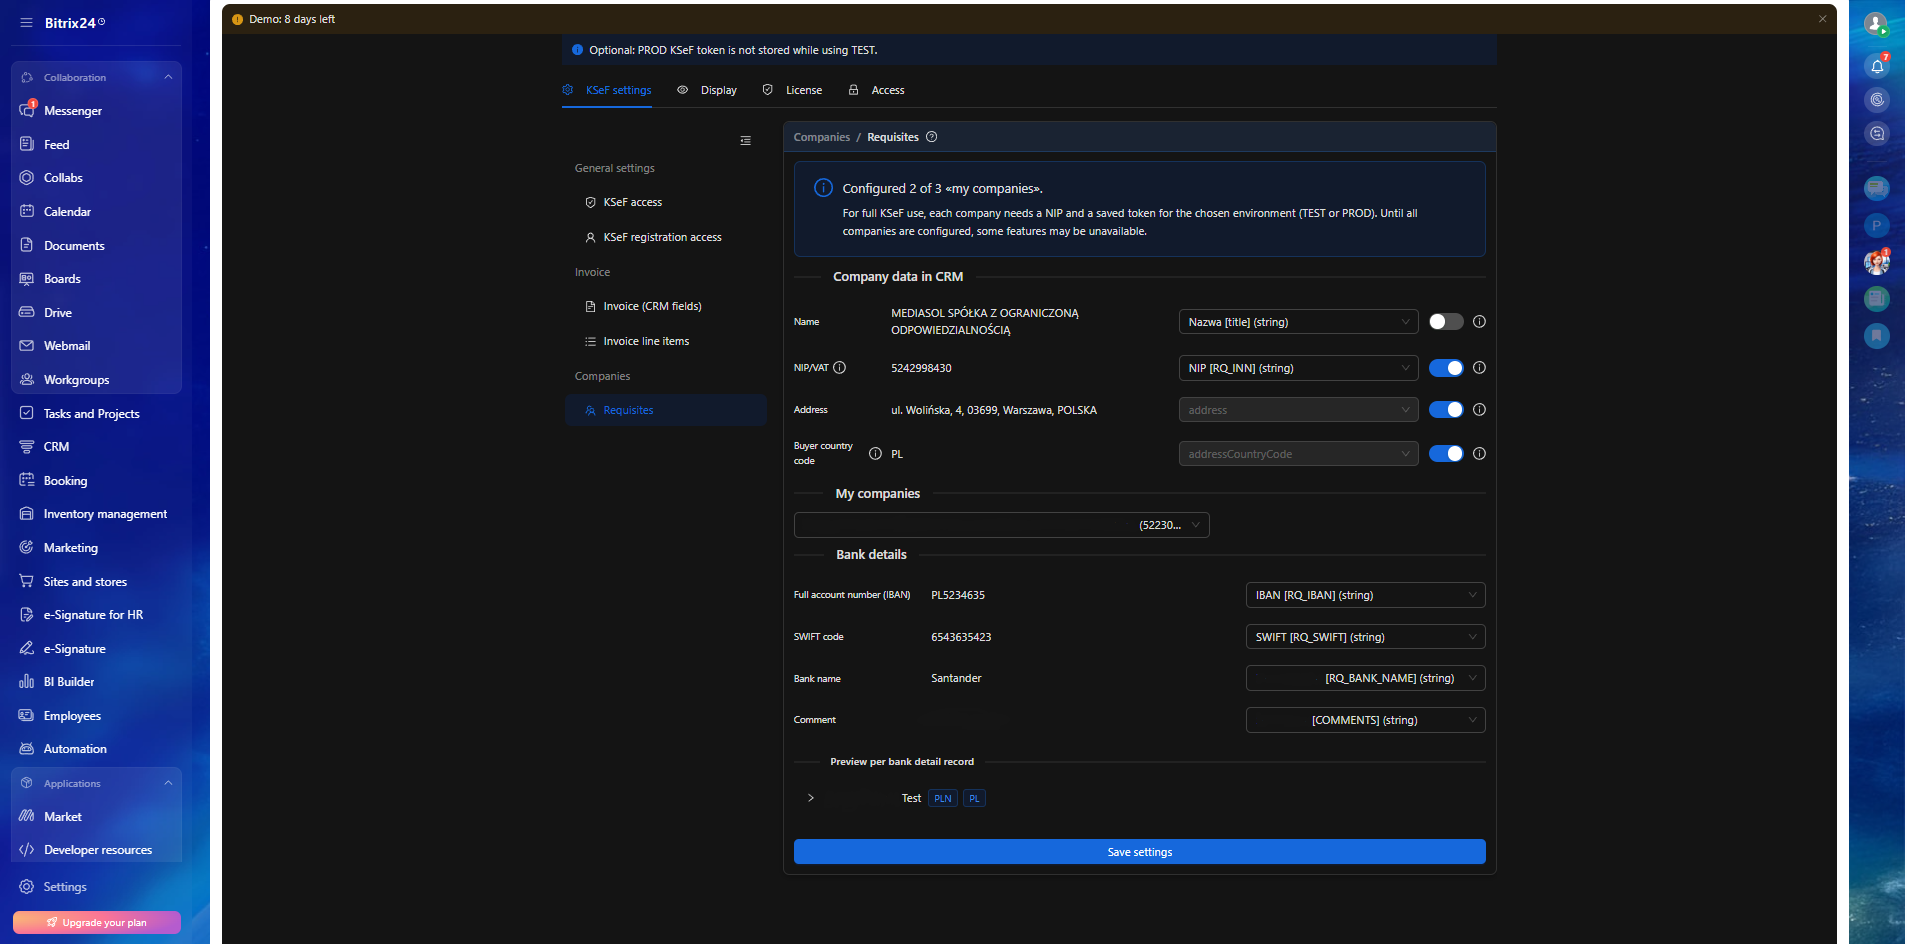Open the notifications bell icon
The height and width of the screenshot is (944, 1907).
click(1877, 66)
